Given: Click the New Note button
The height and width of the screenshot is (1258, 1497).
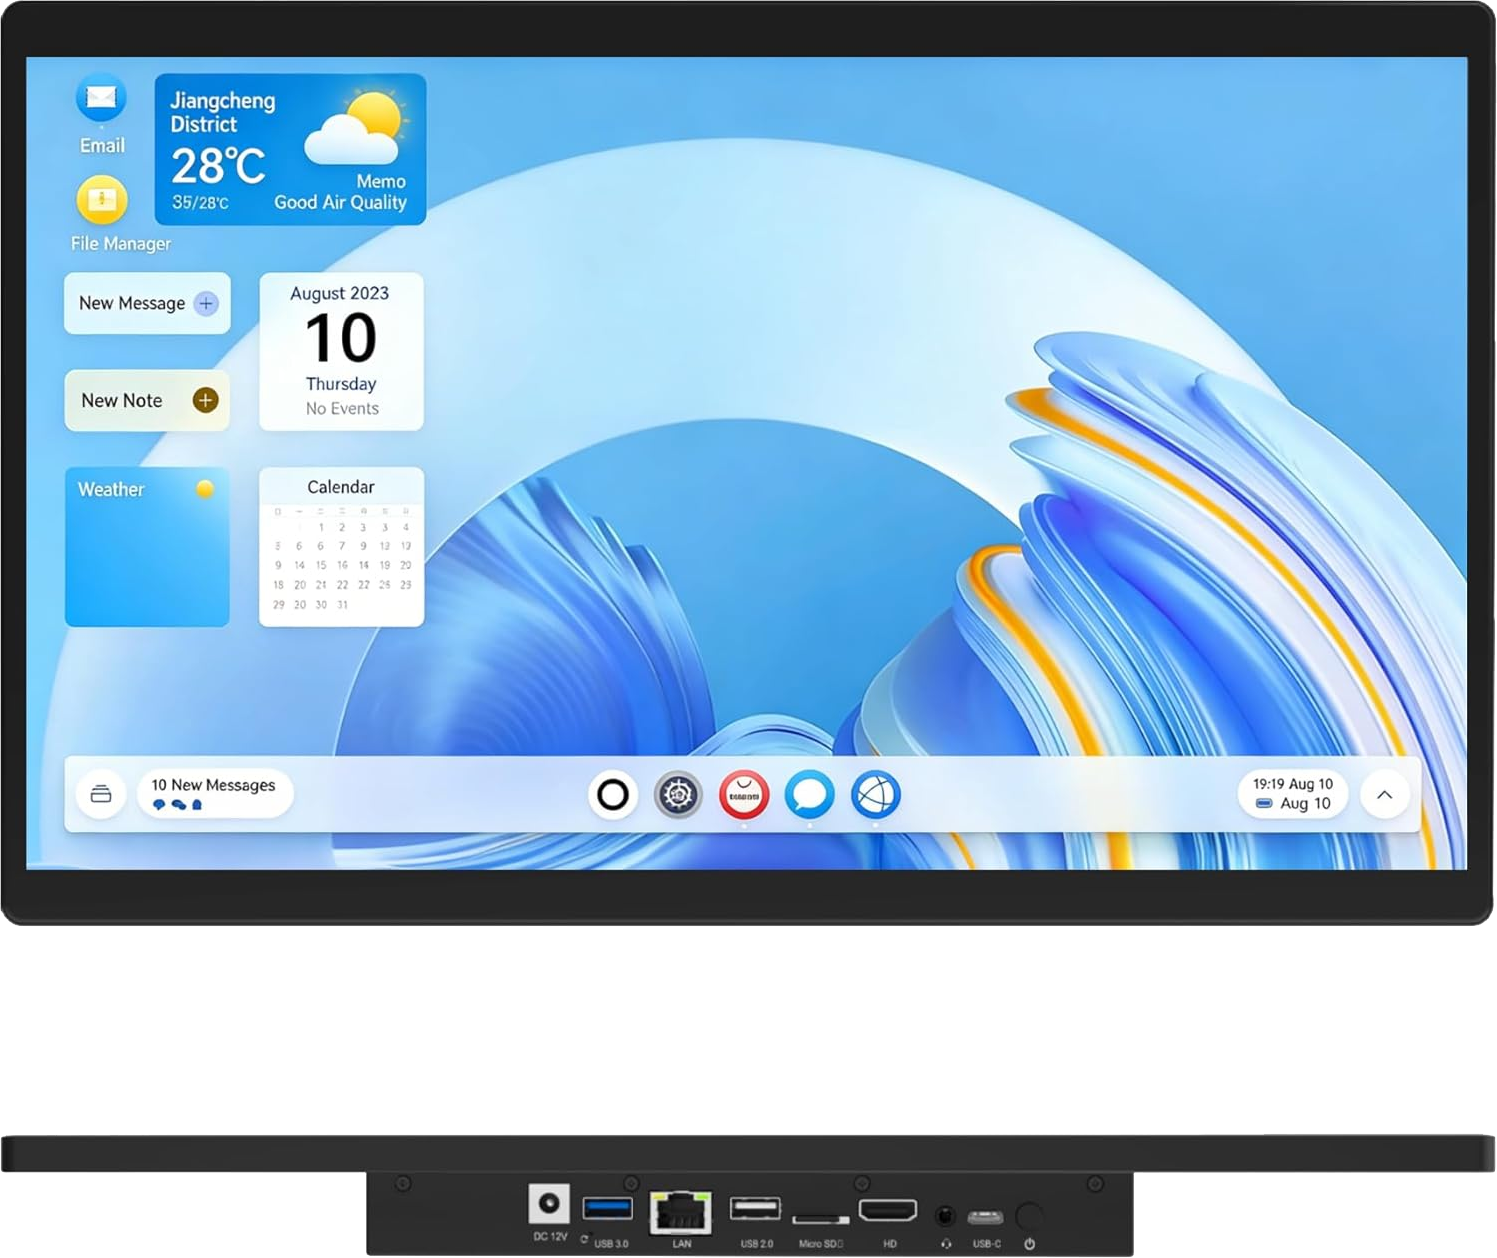Looking at the screenshot, I should coord(147,400).
